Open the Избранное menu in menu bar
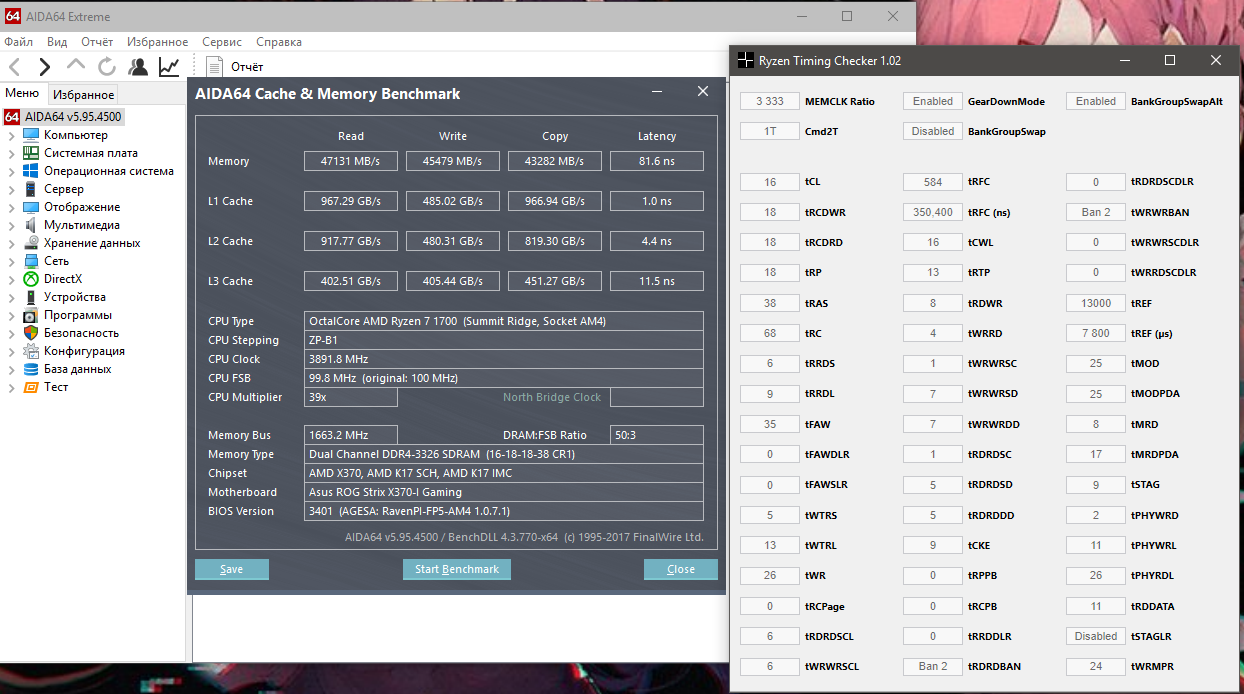This screenshot has width=1244, height=694. [x=158, y=42]
